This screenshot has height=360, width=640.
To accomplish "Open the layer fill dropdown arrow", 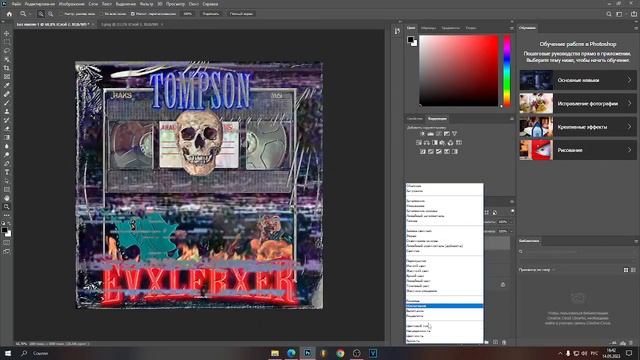I will 510,231.
